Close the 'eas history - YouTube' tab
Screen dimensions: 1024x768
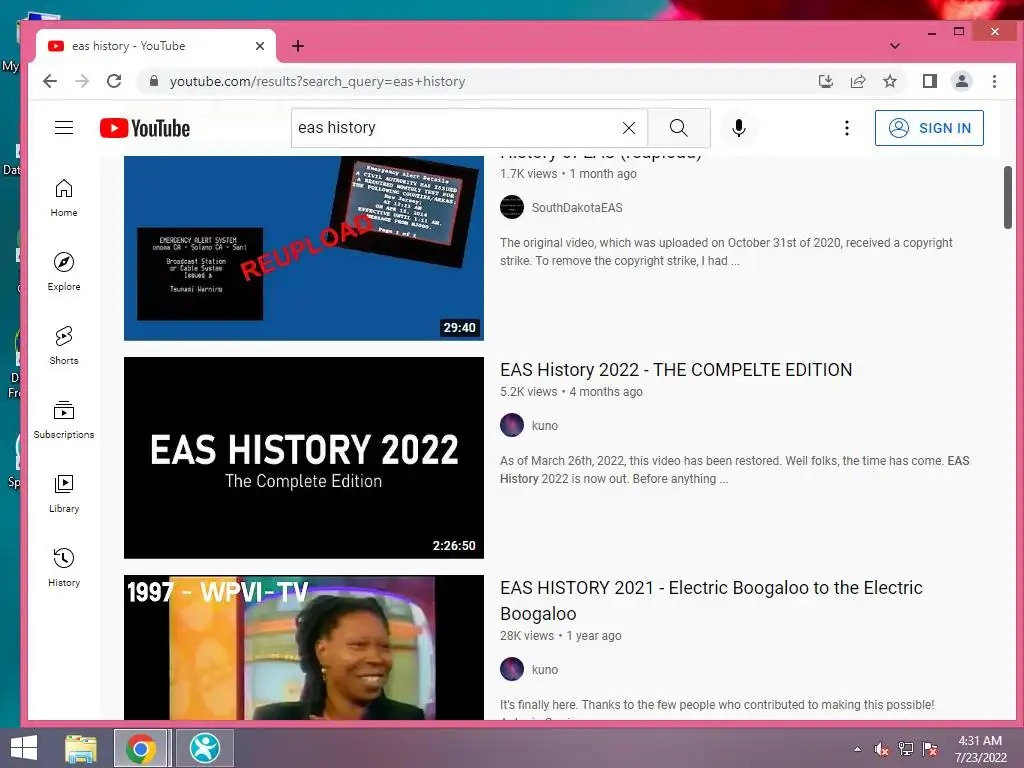[260, 46]
